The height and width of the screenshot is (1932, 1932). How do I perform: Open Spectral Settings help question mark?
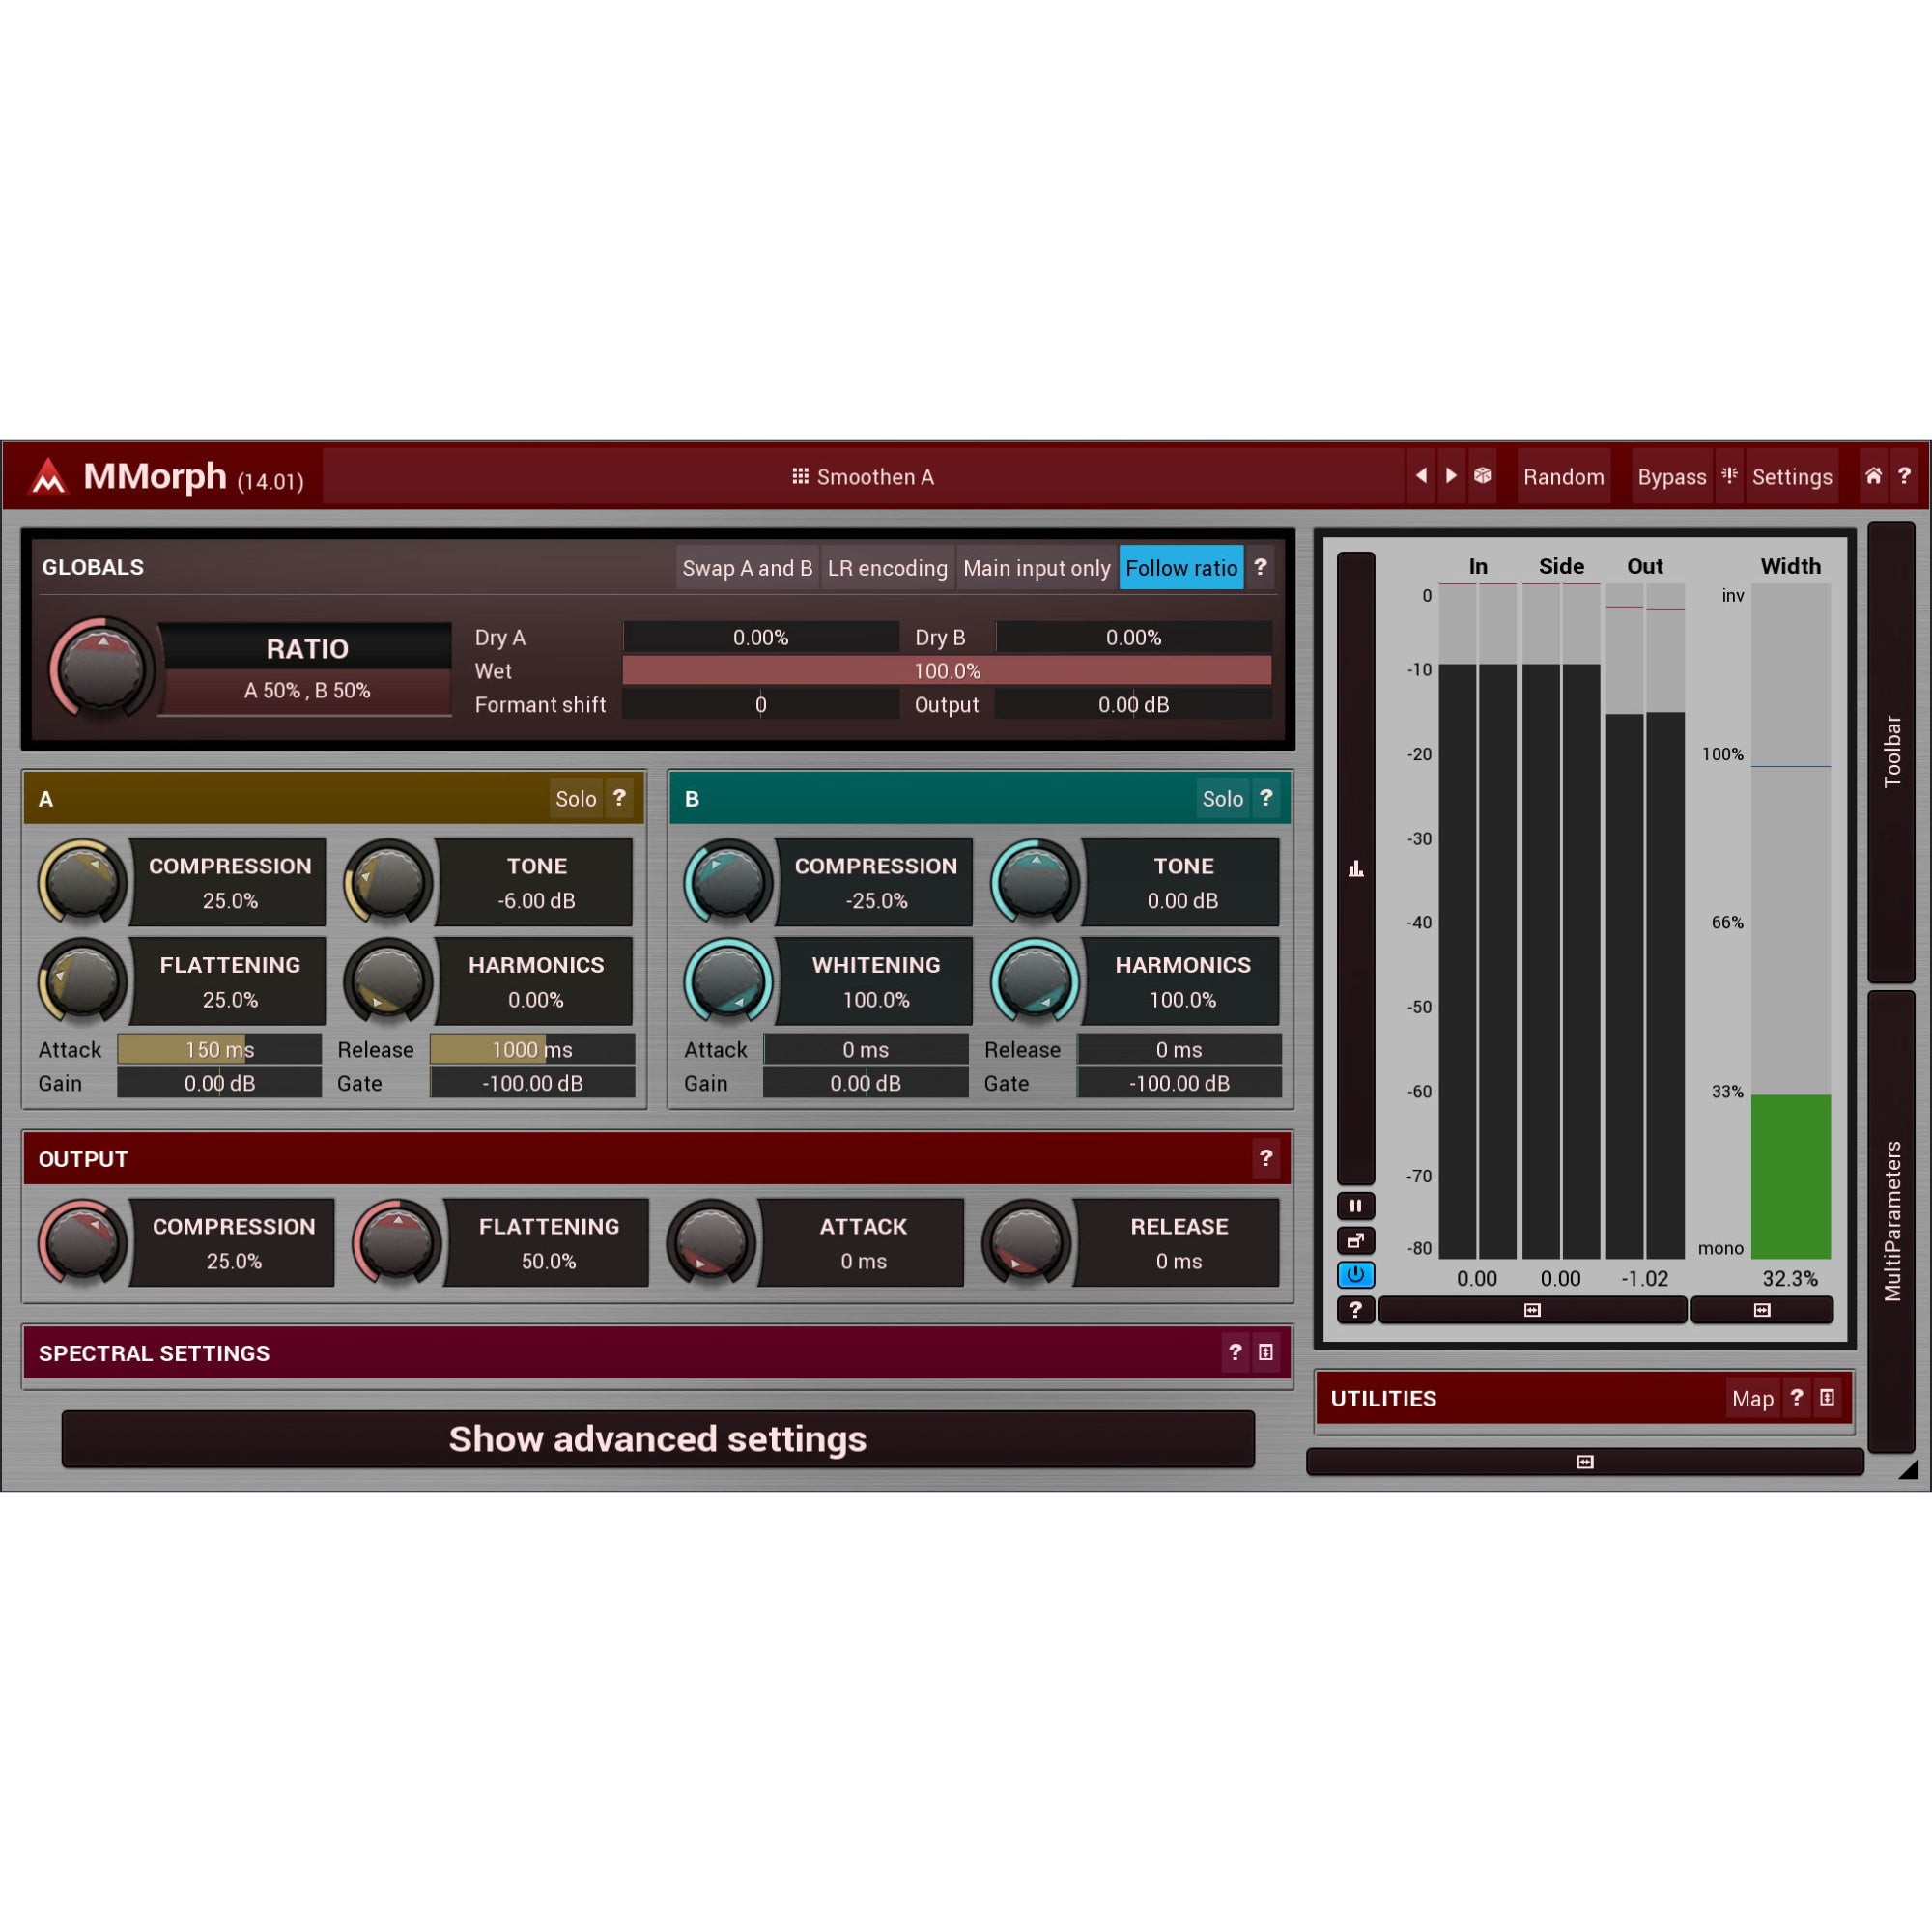(1235, 1352)
